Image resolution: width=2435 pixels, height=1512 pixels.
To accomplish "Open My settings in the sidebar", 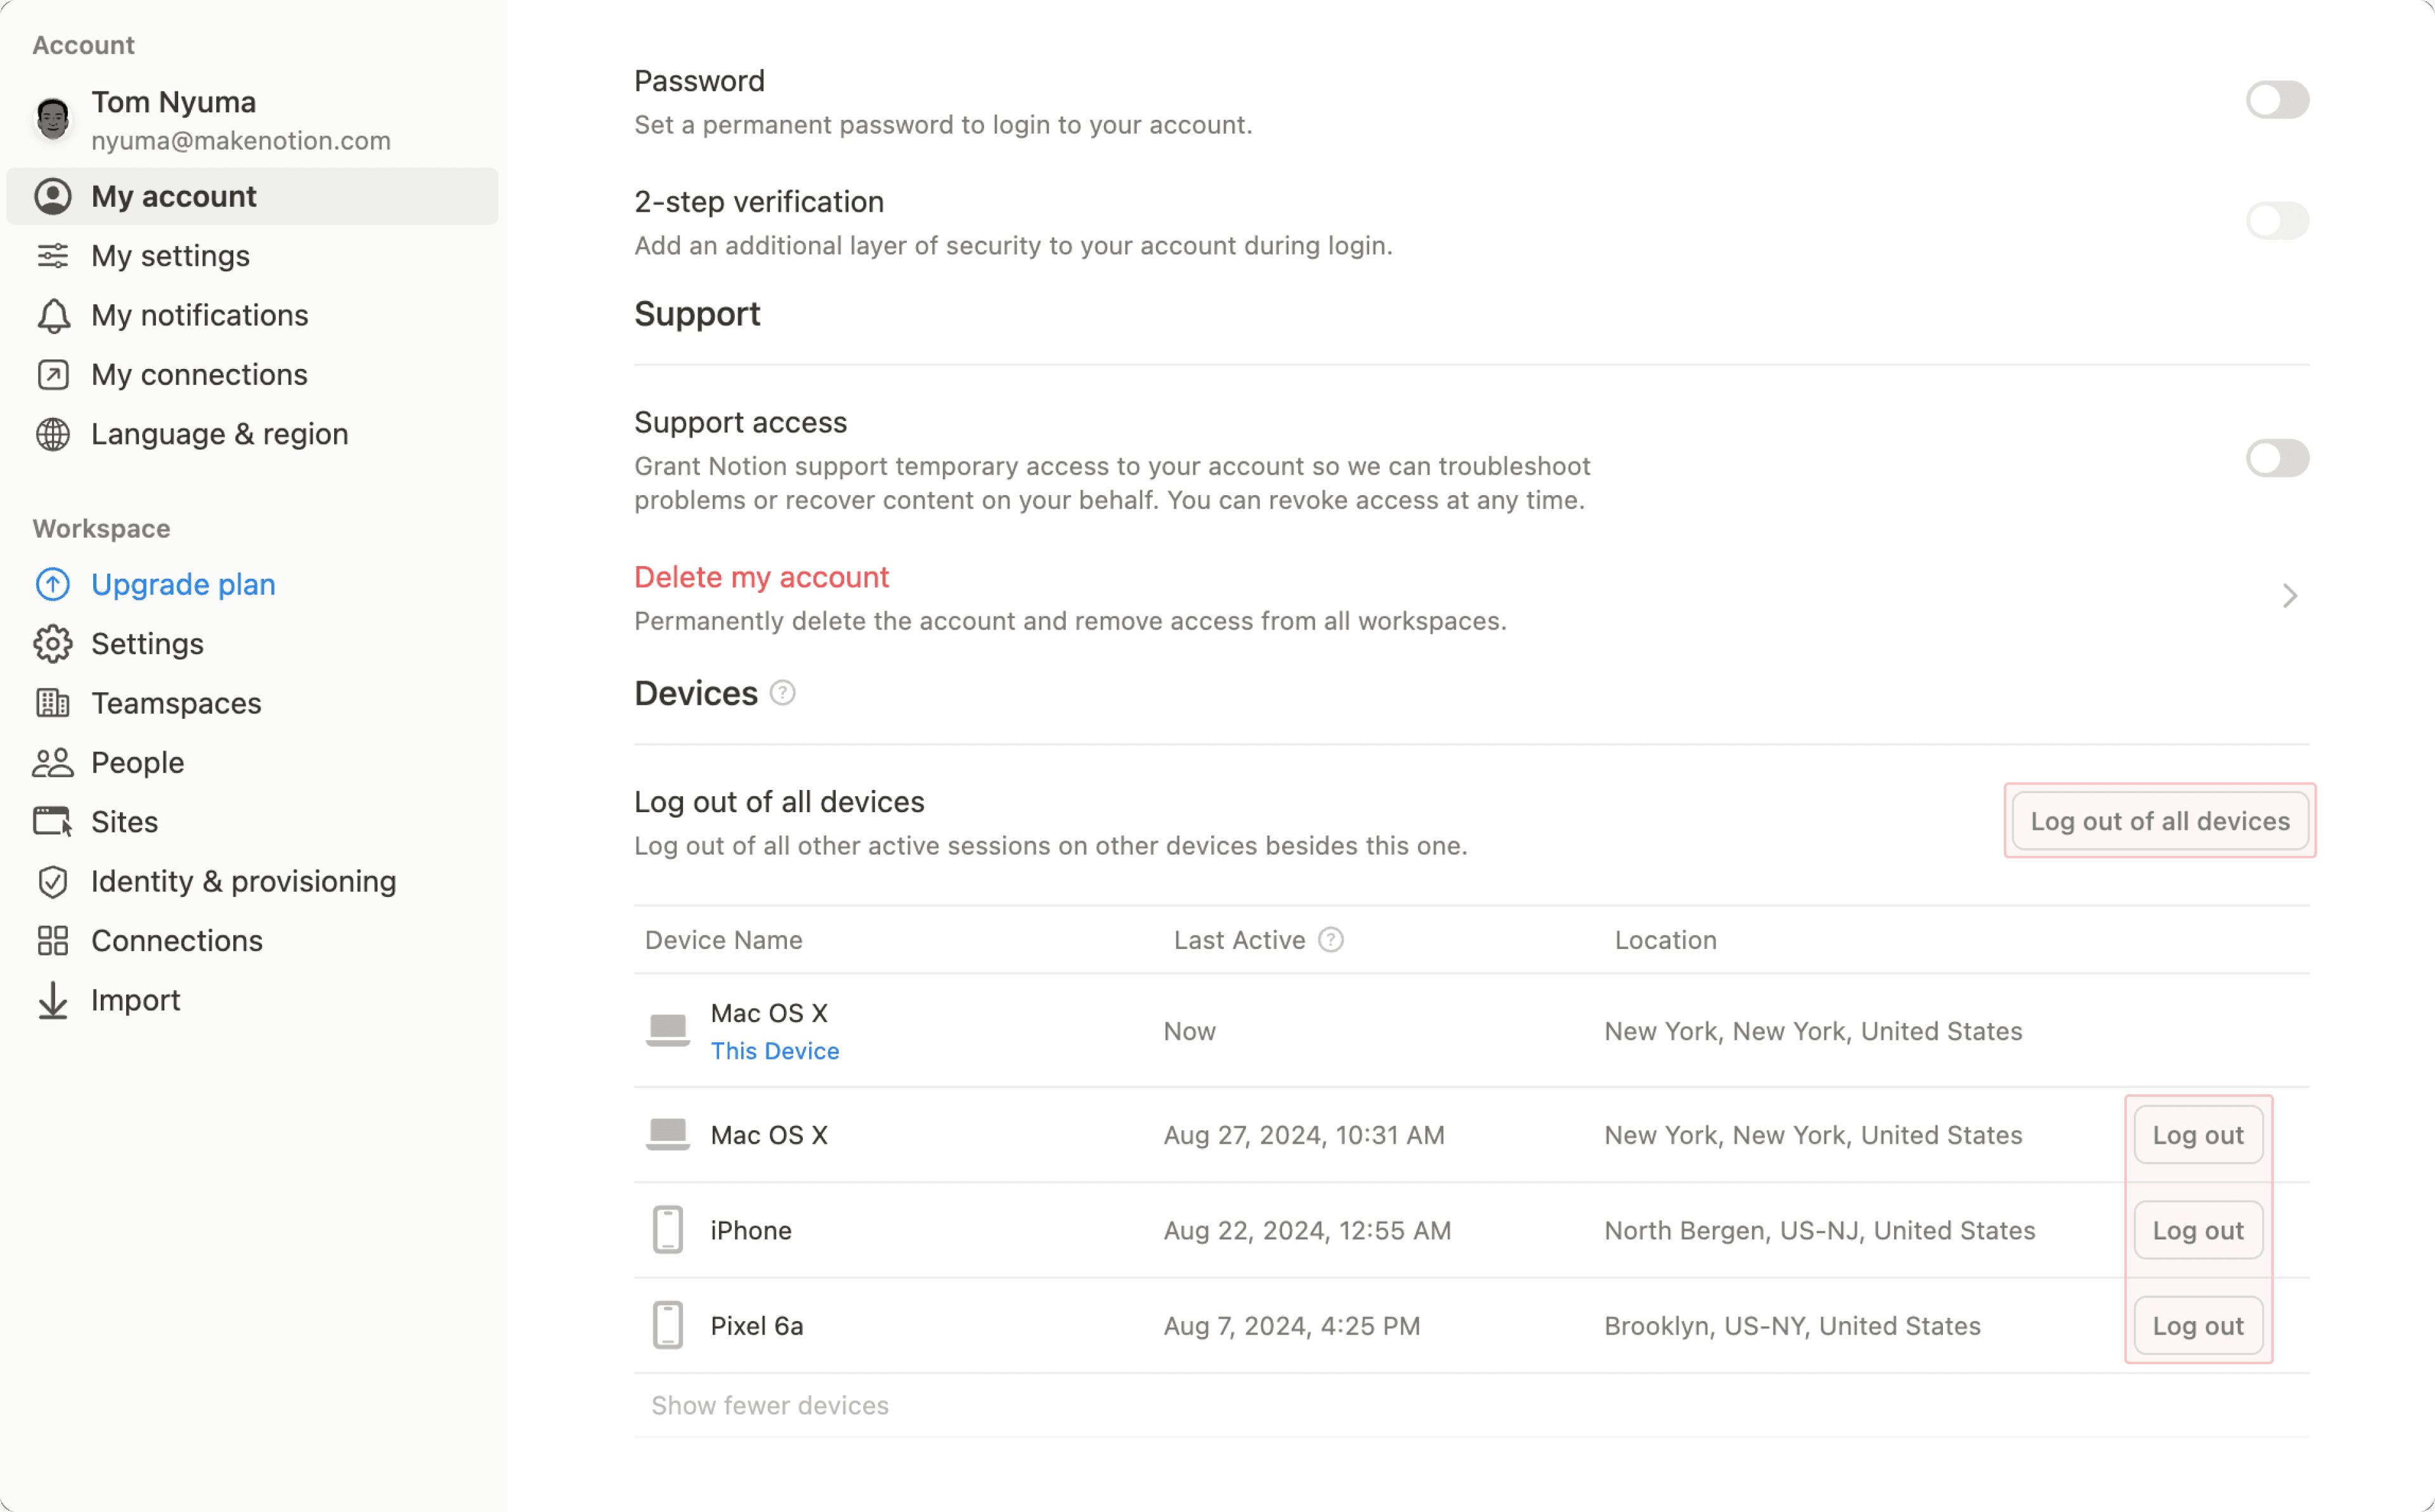I will [x=170, y=256].
